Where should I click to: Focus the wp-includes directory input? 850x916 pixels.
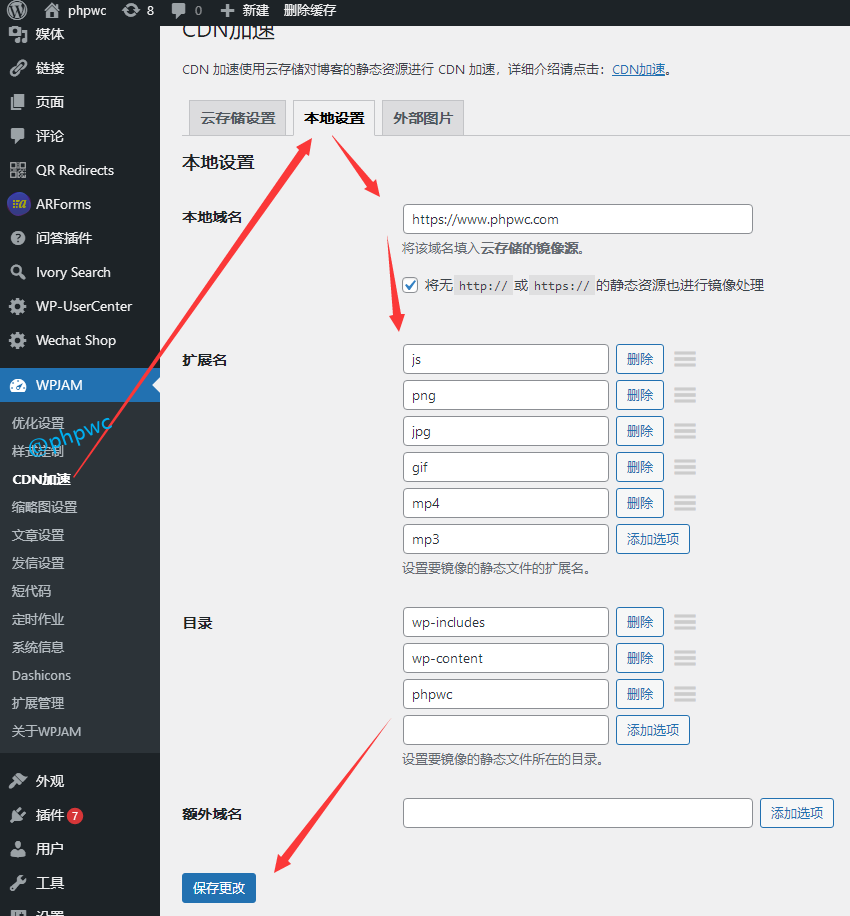tap(505, 622)
